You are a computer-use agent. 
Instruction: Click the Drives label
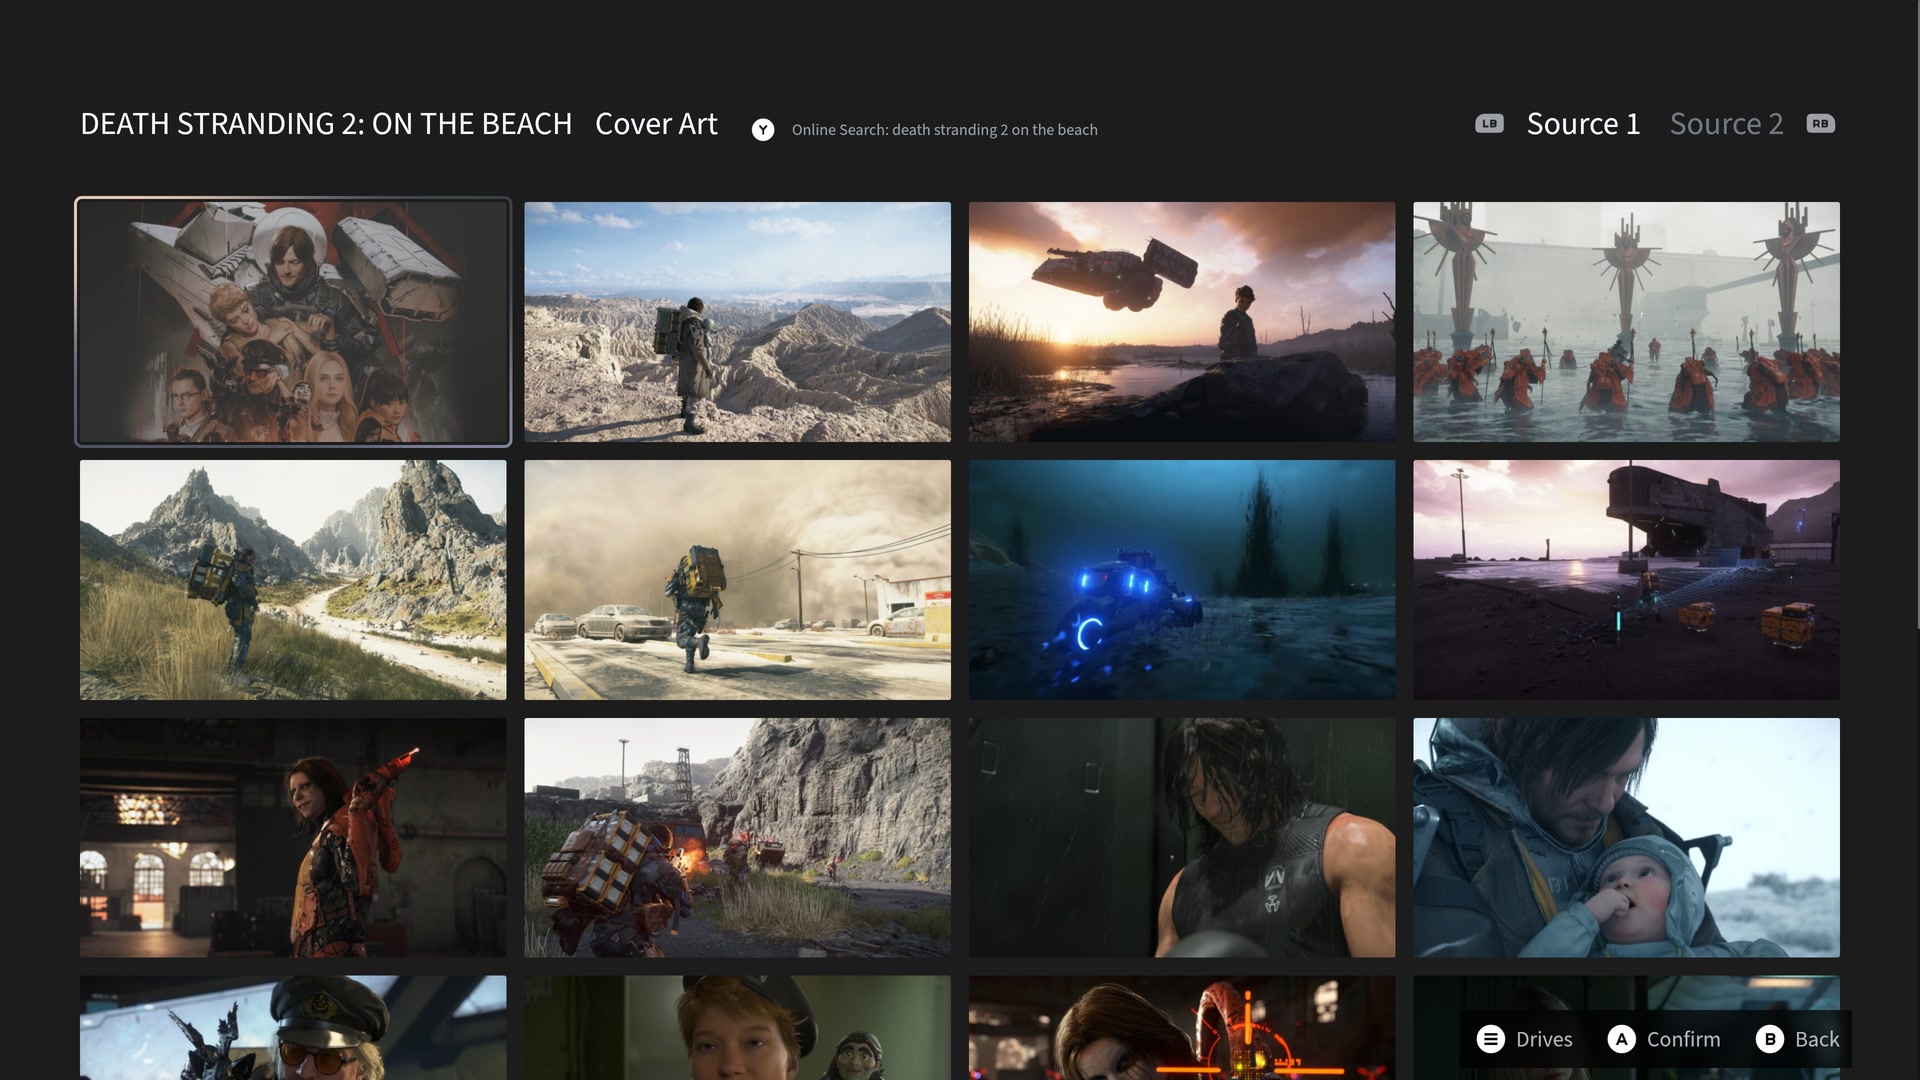[1544, 1039]
